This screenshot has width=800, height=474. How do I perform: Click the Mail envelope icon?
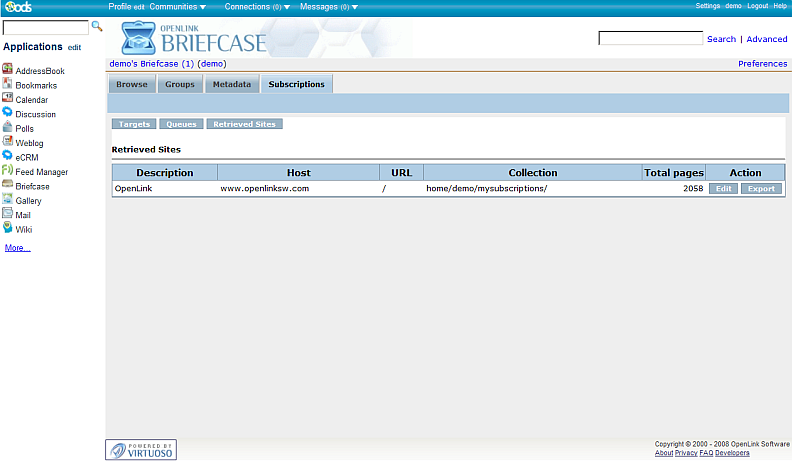point(8,214)
